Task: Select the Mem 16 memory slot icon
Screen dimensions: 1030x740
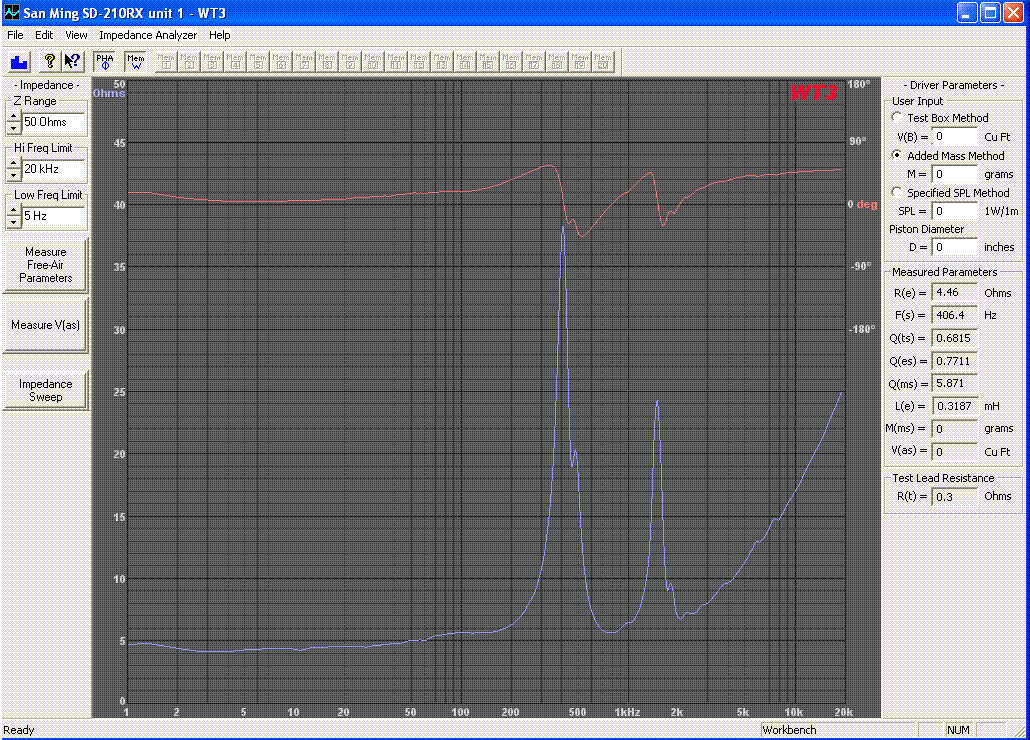Action: coord(510,62)
